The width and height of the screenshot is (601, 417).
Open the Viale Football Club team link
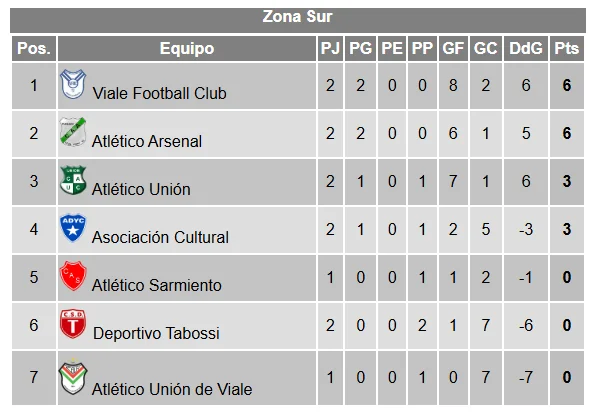click(x=159, y=94)
